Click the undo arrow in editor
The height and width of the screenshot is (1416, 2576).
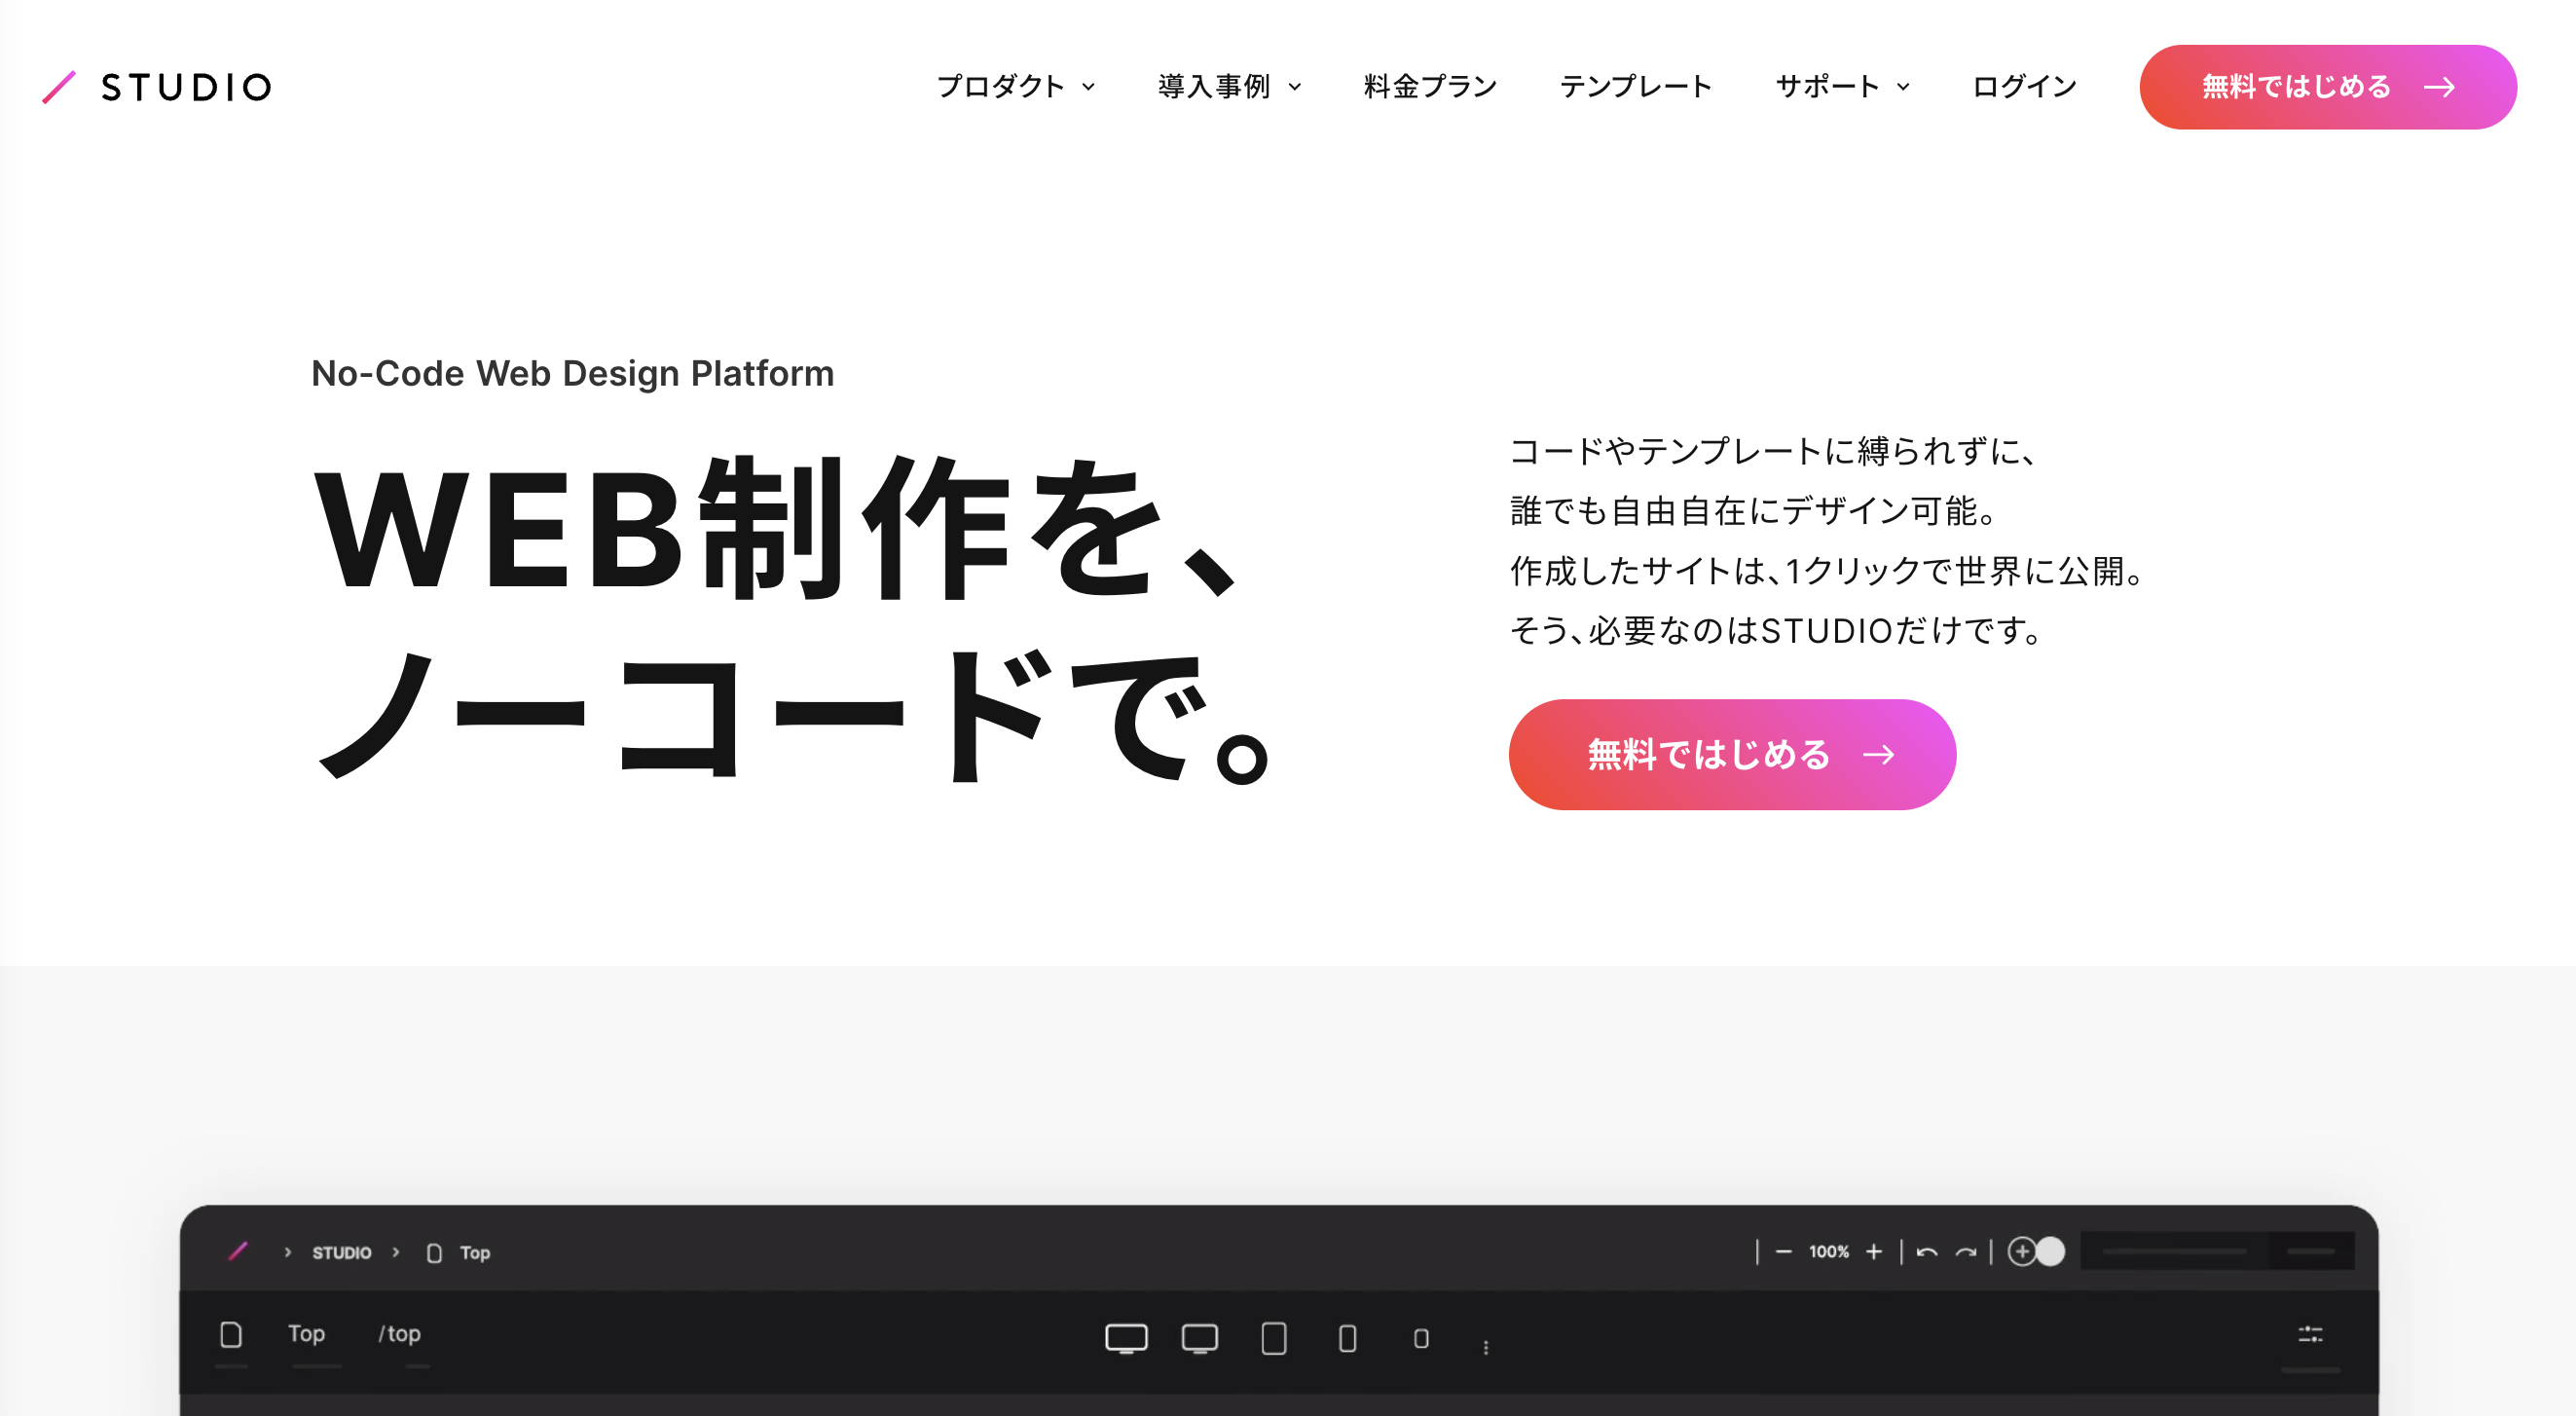pos(1927,1251)
